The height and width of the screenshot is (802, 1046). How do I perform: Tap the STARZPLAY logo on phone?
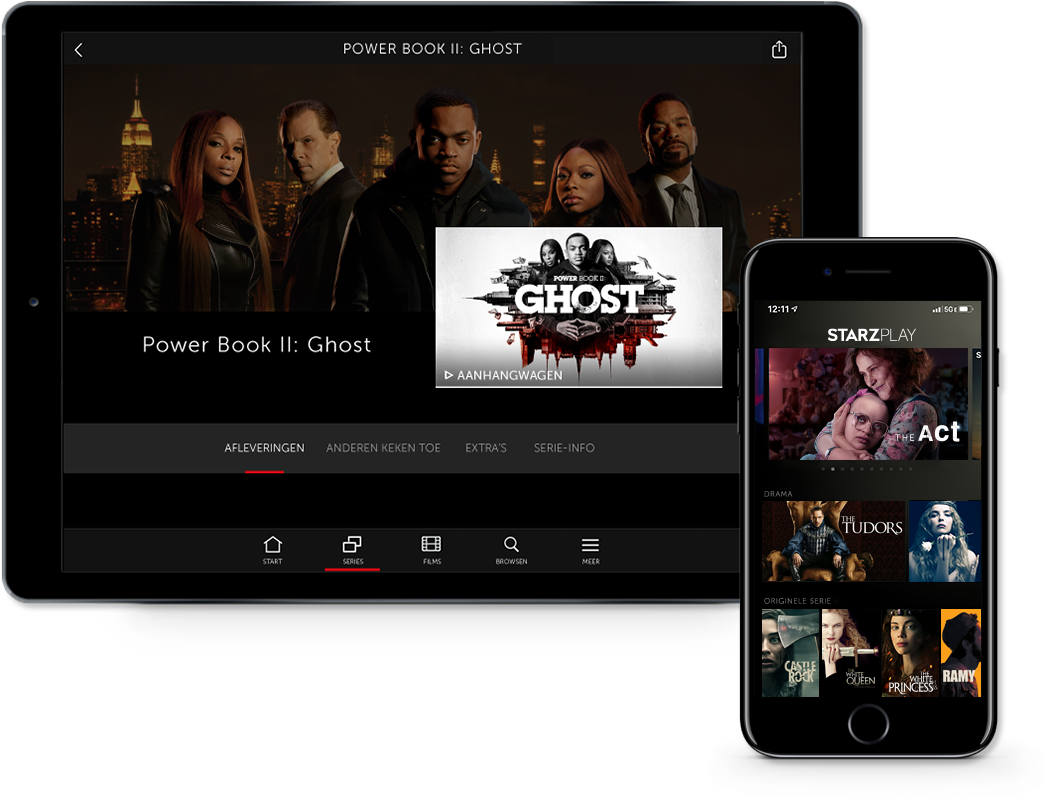[x=871, y=334]
